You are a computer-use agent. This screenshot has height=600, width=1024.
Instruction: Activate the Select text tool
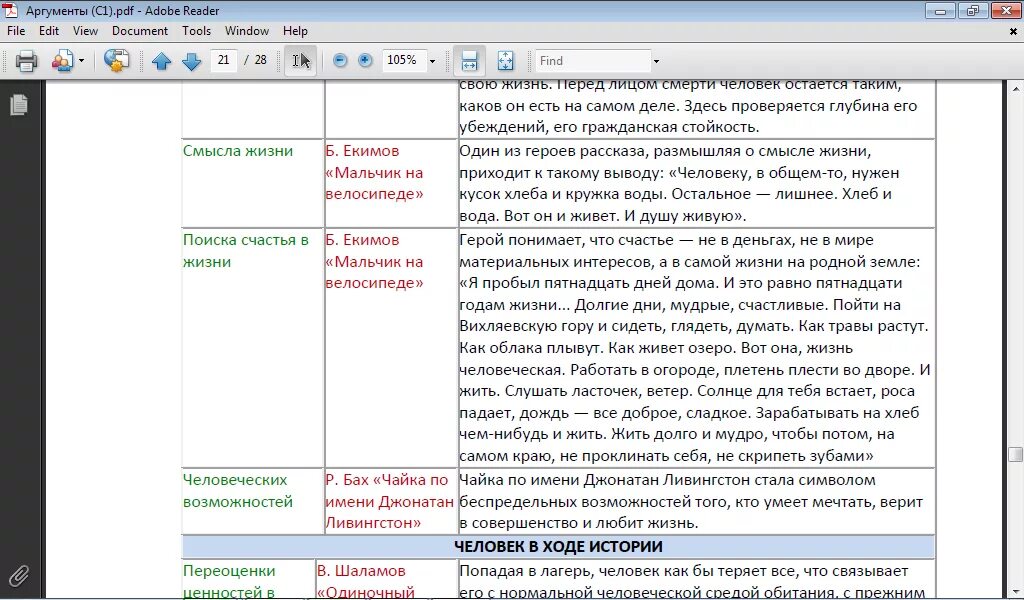pyautogui.click(x=298, y=61)
